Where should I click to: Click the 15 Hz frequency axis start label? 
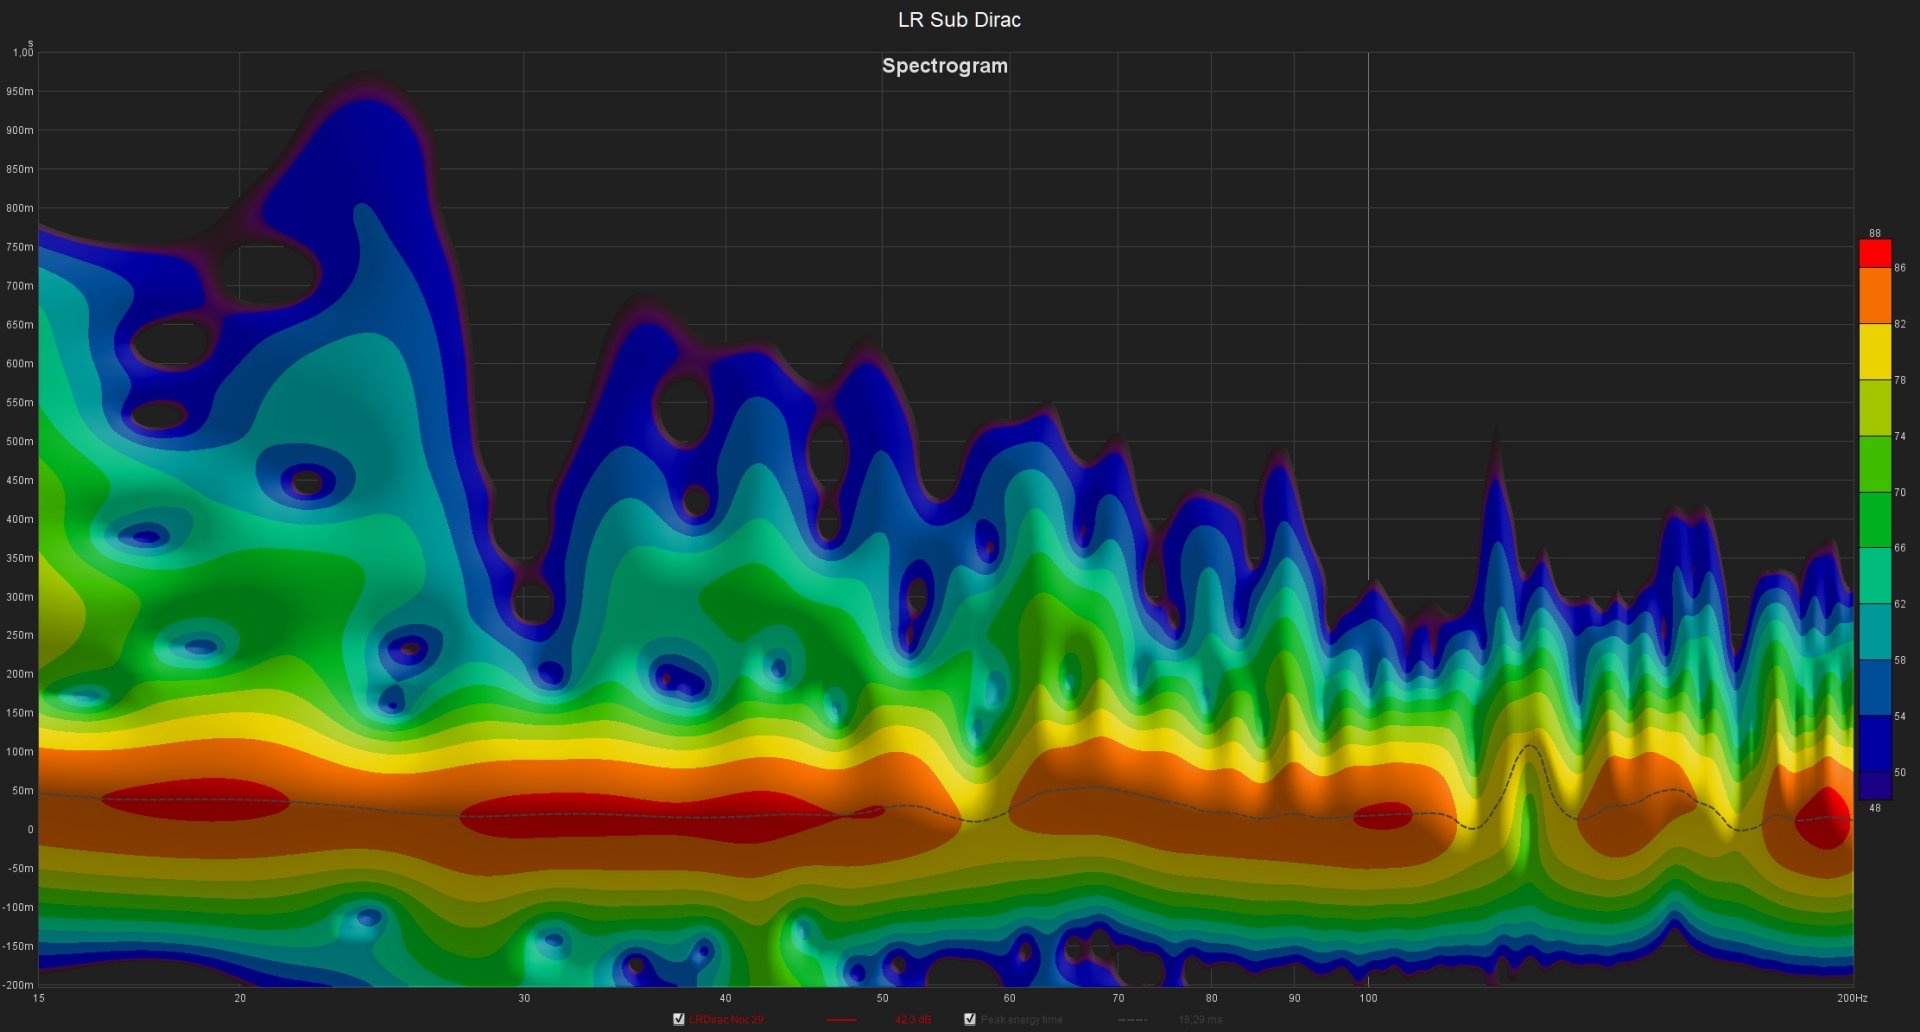coord(39,998)
